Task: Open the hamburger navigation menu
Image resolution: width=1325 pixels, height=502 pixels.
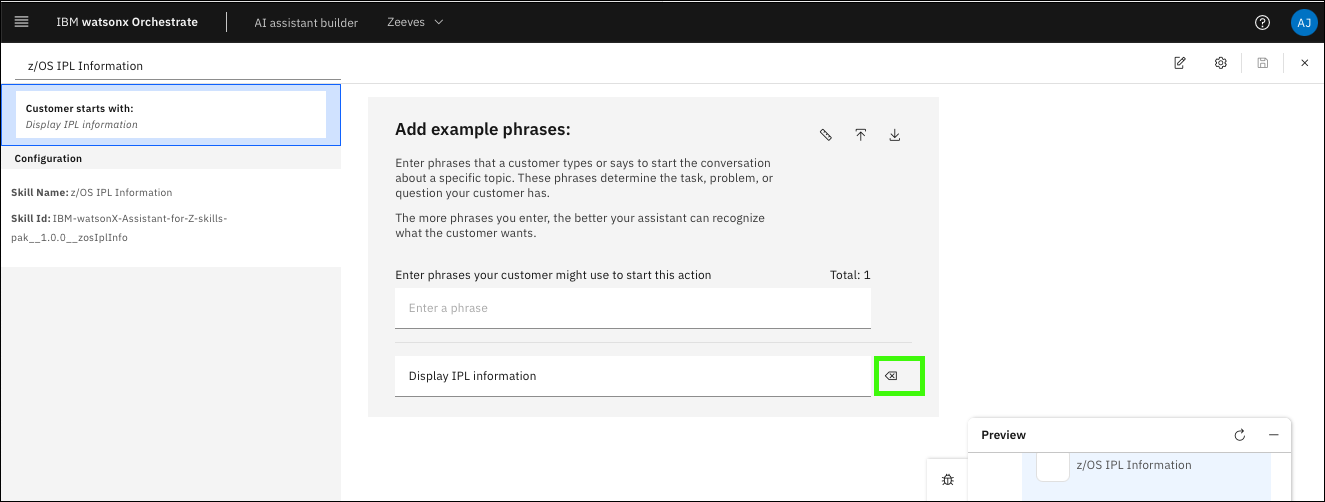Action: (21, 22)
